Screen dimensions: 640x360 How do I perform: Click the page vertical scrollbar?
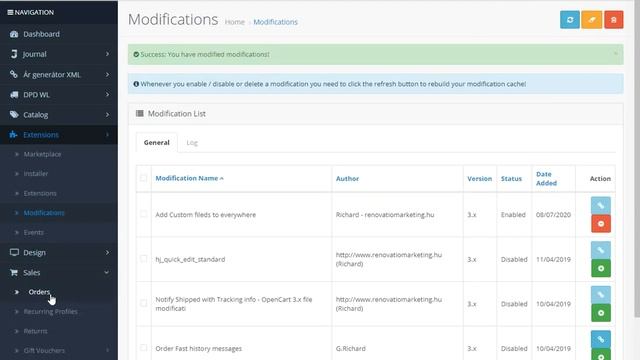[637, 159]
